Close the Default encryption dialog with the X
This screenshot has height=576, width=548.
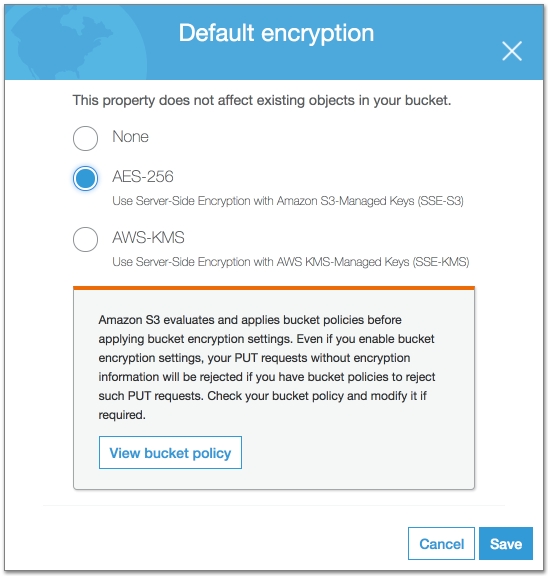click(x=512, y=51)
